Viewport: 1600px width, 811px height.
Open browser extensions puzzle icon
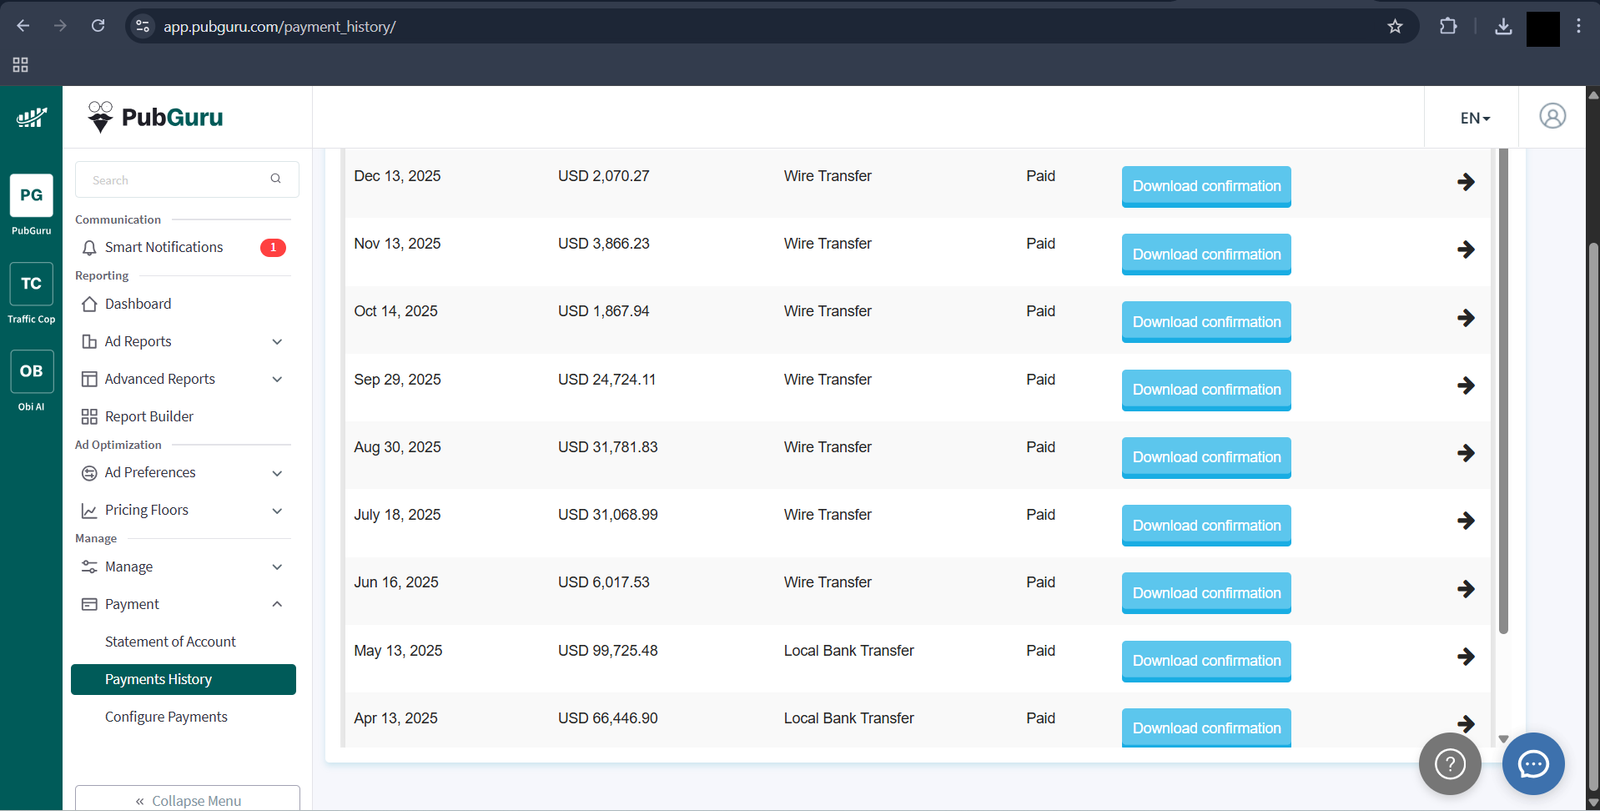tap(1448, 26)
